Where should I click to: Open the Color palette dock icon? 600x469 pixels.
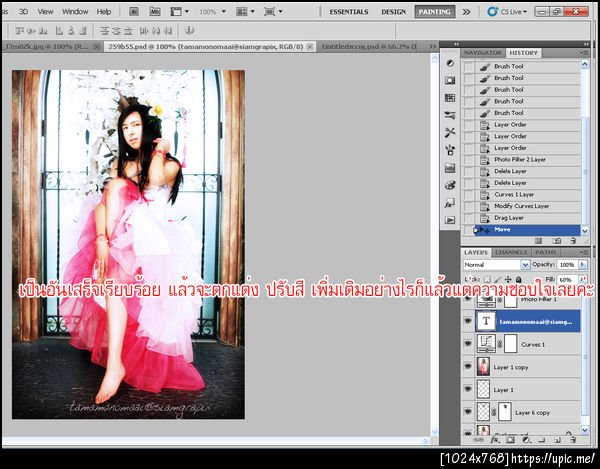point(450,186)
